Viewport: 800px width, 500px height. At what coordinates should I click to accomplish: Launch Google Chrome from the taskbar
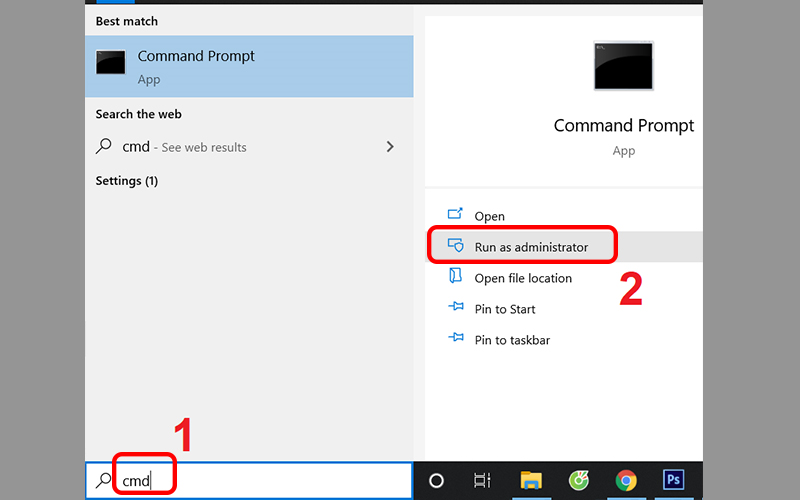[626, 480]
